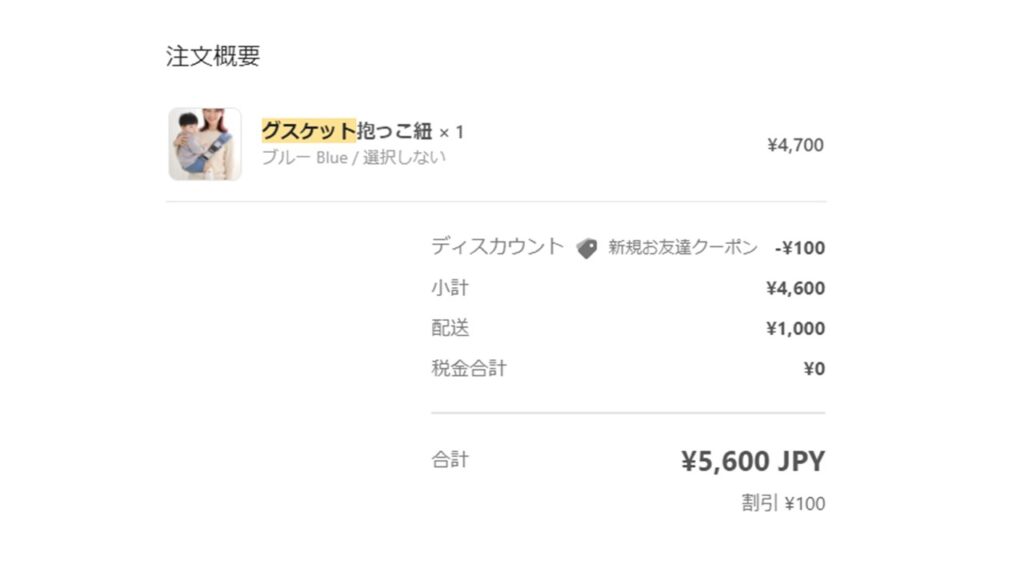Click the ブルー Blue variant text

[x=304, y=157]
